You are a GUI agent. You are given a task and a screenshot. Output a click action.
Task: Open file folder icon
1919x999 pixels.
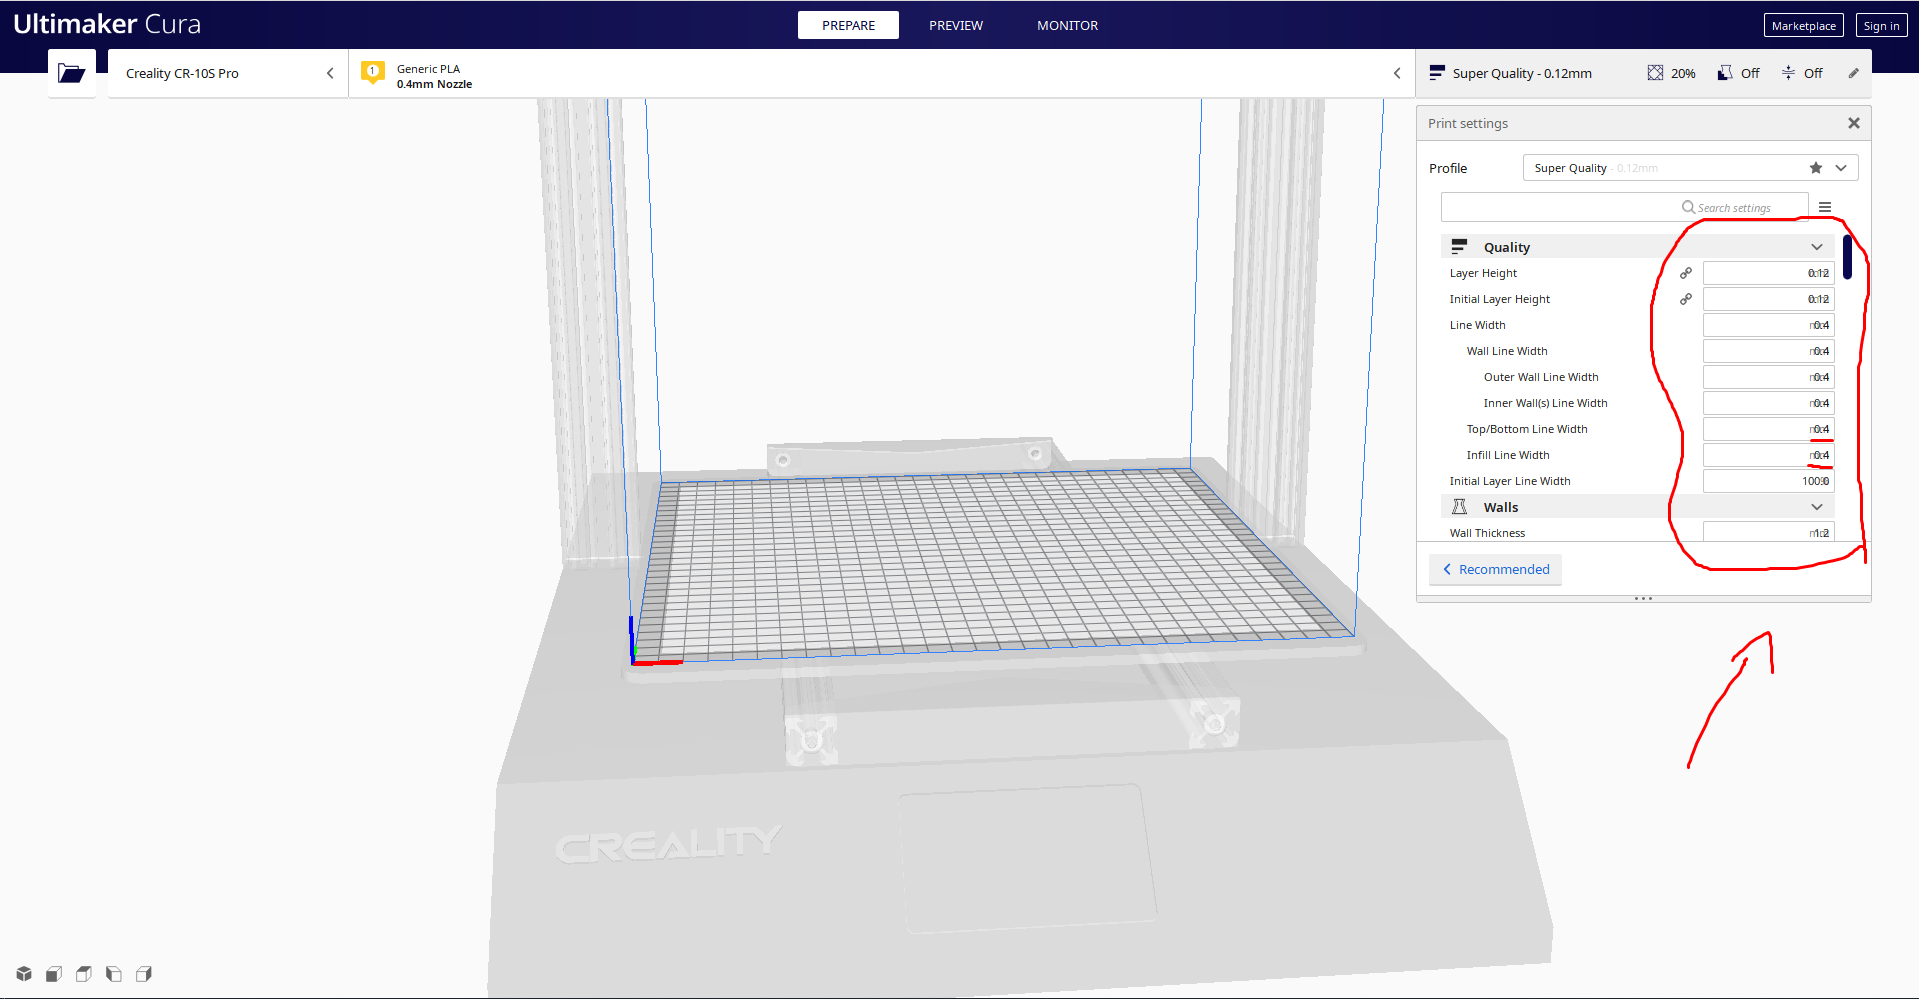click(71, 73)
